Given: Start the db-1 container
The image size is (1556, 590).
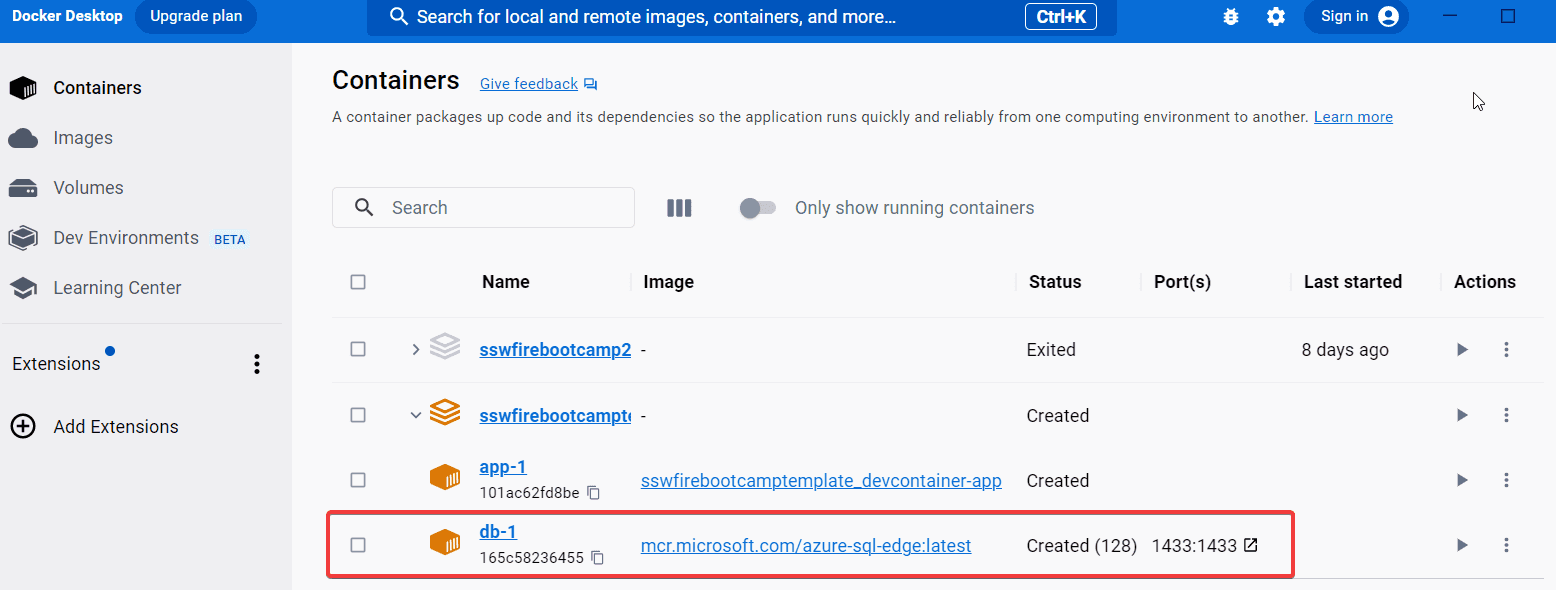Looking at the screenshot, I should click(1462, 545).
